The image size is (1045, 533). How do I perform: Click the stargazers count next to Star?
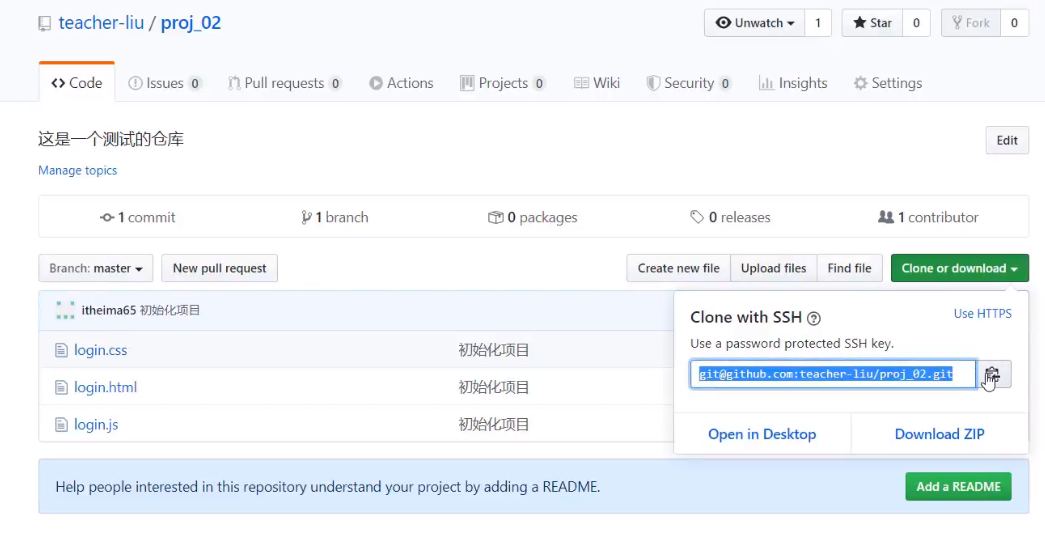tap(916, 23)
